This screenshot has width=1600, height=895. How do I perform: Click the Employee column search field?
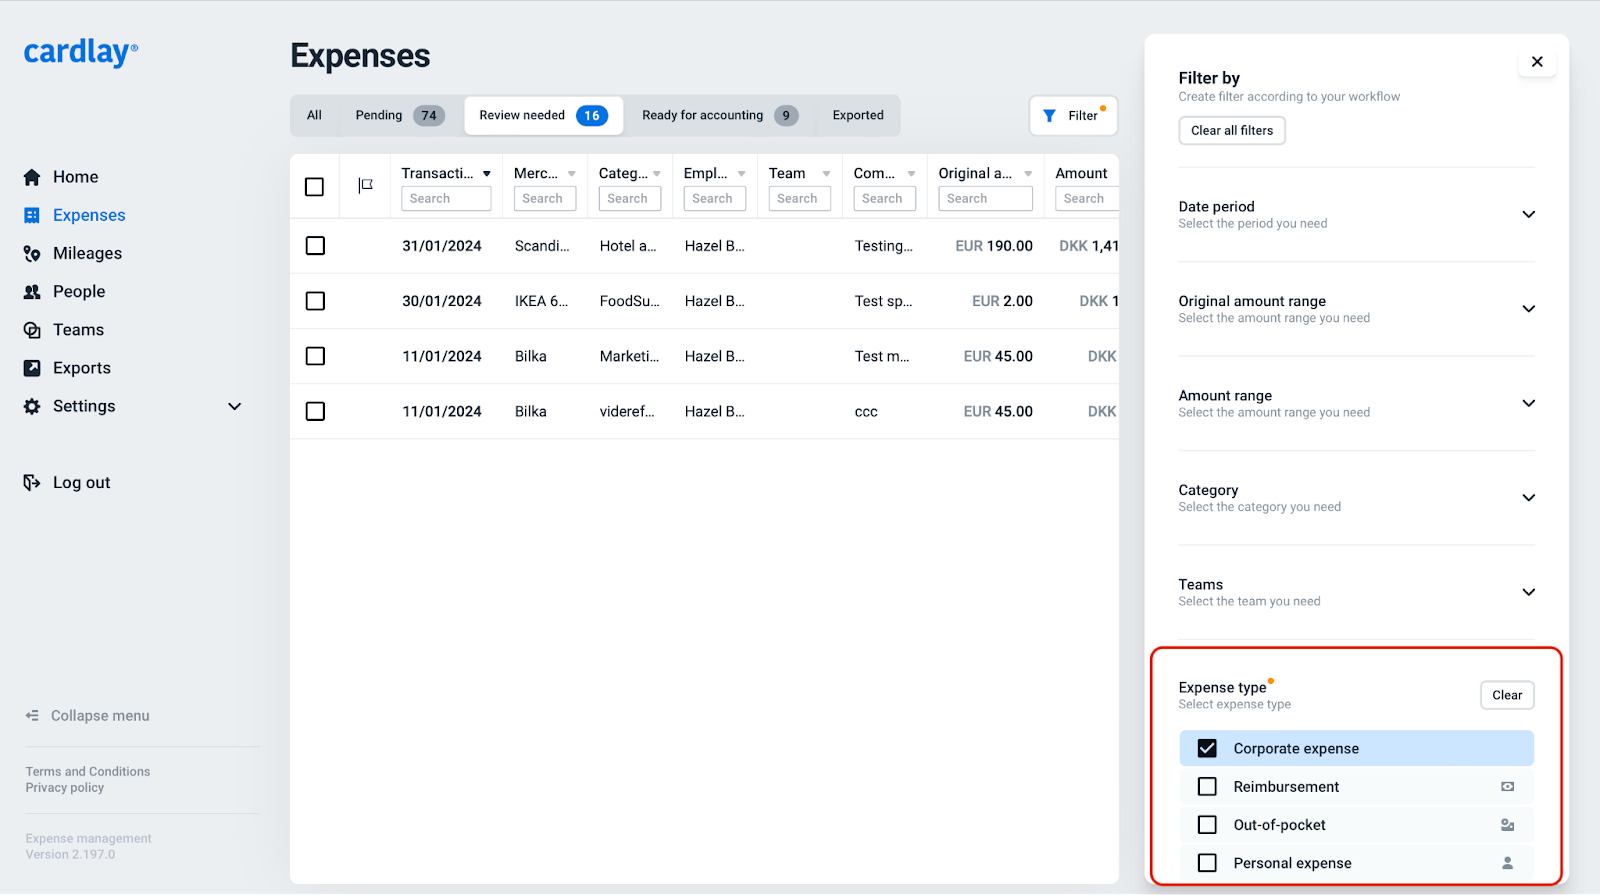pos(715,199)
